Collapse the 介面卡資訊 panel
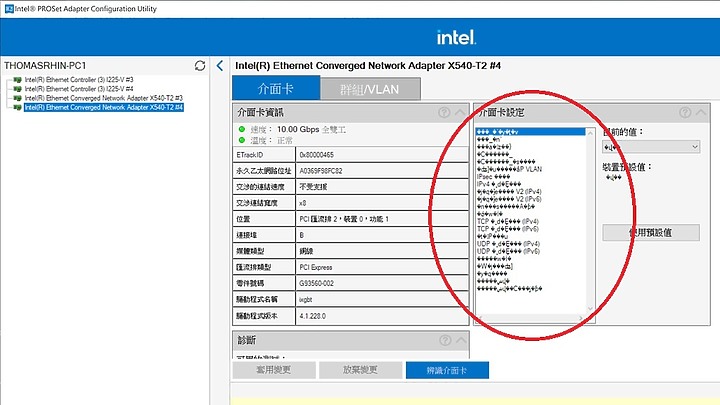The height and width of the screenshot is (405, 720). [x=460, y=112]
